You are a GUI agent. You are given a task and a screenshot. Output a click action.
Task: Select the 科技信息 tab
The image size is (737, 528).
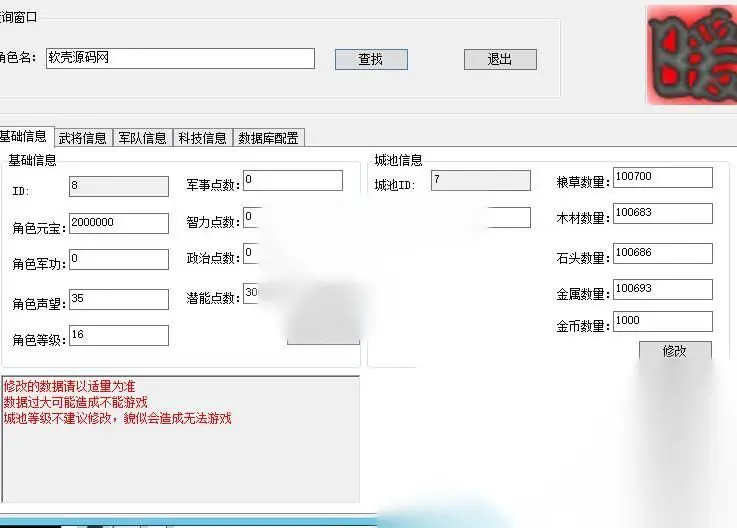(203, 138)
